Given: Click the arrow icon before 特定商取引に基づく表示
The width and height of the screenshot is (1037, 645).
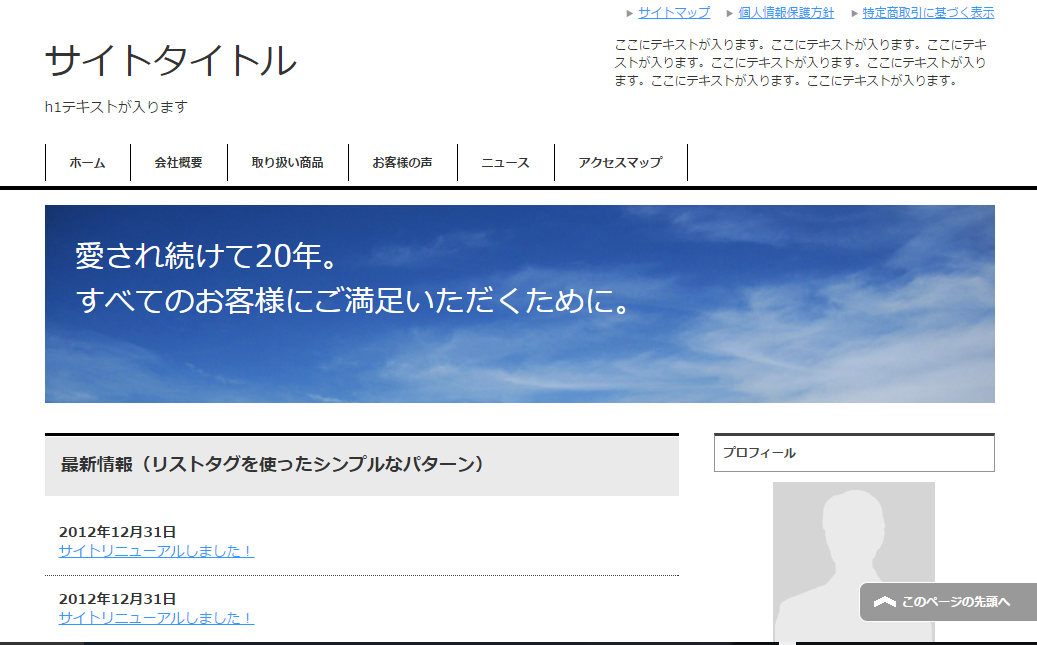Looking at the screenshot, I should (855, 14).
